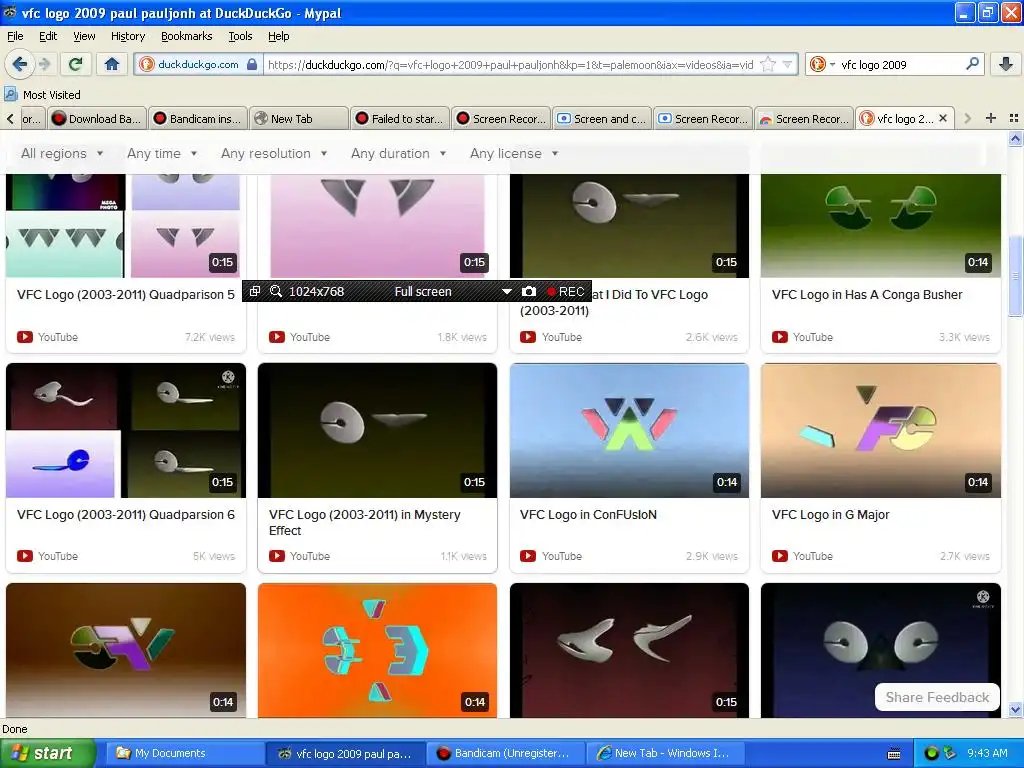Click the vertical scrollbar thumb
Viewport: 1024px width, 768px height.
point(1015,276)
